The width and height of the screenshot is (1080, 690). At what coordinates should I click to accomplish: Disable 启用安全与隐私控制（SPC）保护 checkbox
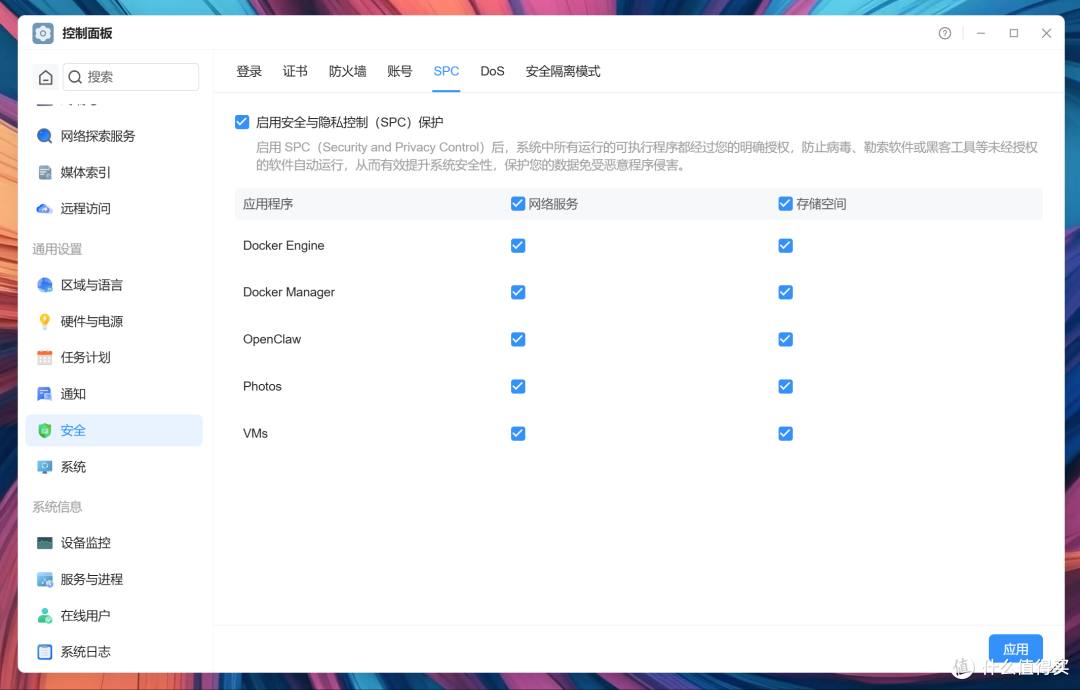point(242,122)
